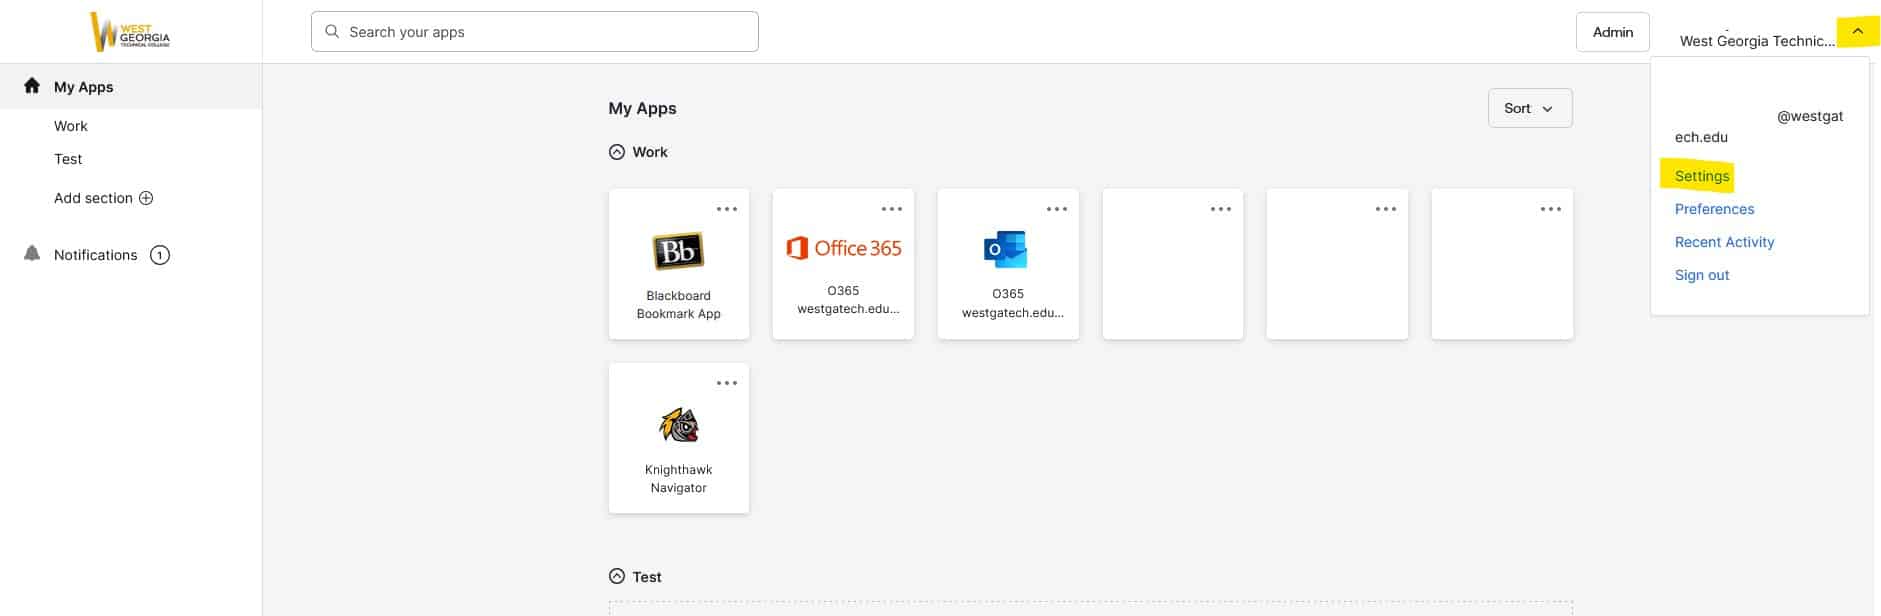Viewport: 1881px width, 616px height.
Task: Open three-dot menu on Knighthawk Navigator card
Action: 727,383
